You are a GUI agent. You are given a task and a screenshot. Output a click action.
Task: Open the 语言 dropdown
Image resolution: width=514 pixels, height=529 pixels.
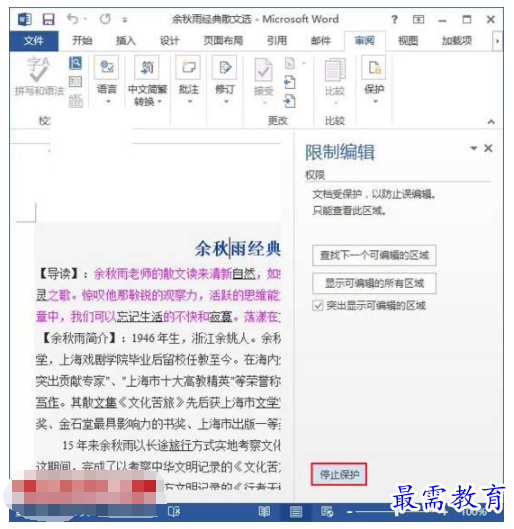click(x=107, y=81)
